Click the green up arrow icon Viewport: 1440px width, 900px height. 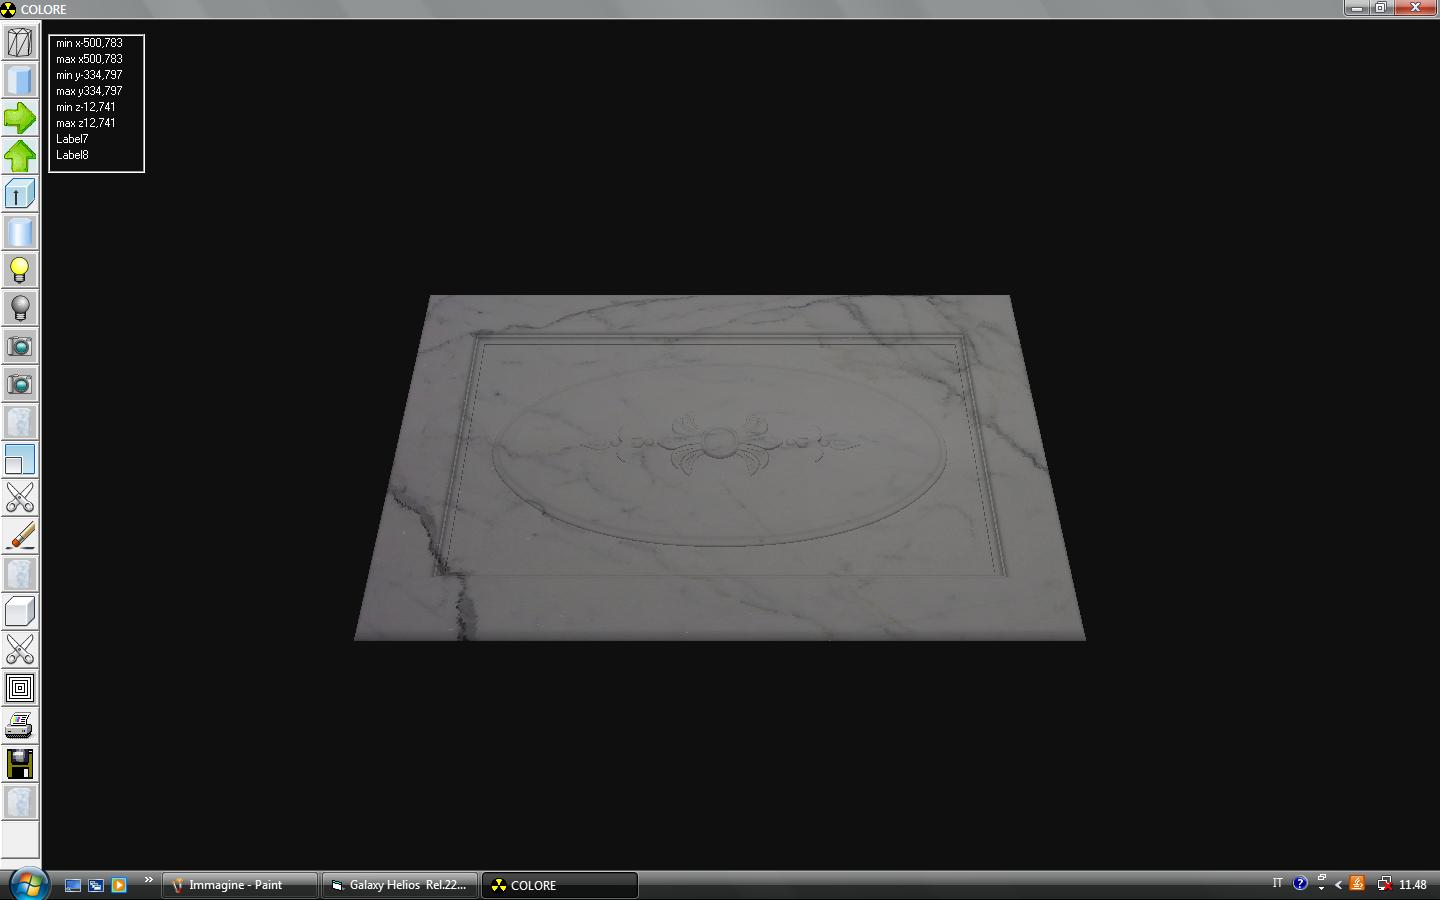click(20, 156)
